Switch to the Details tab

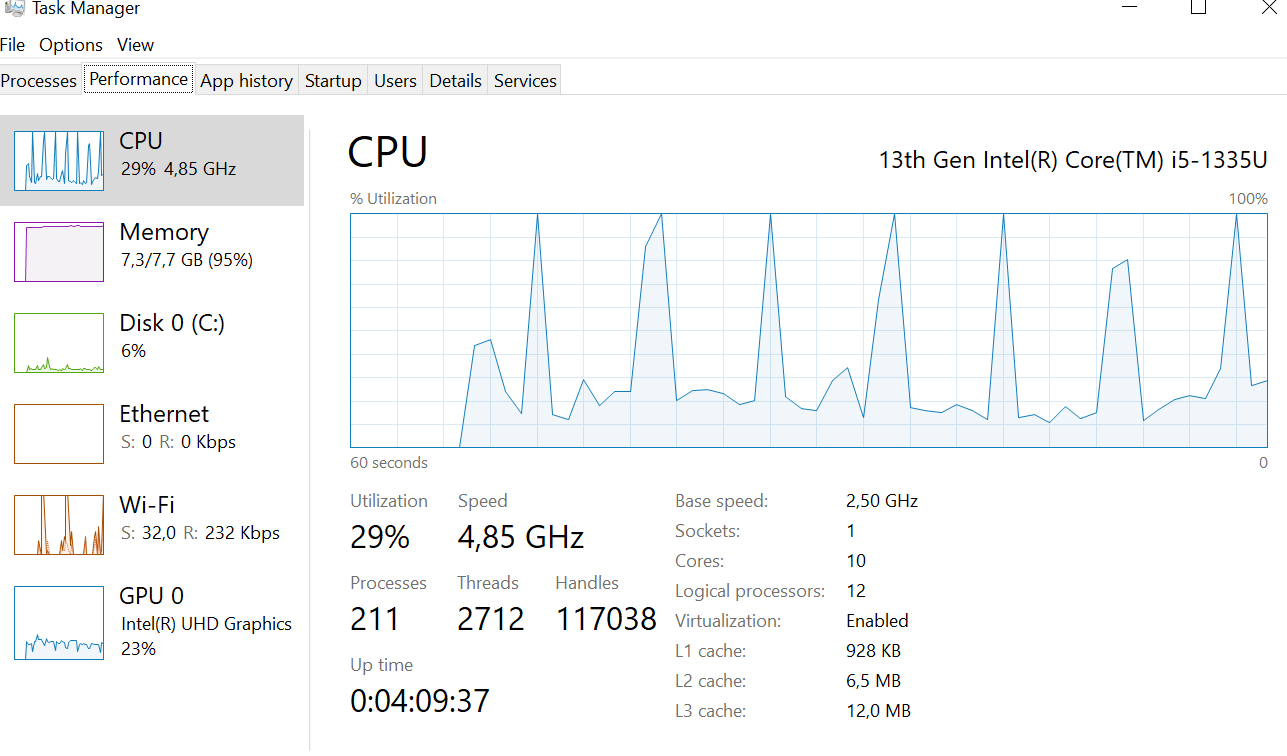point(455,81)
